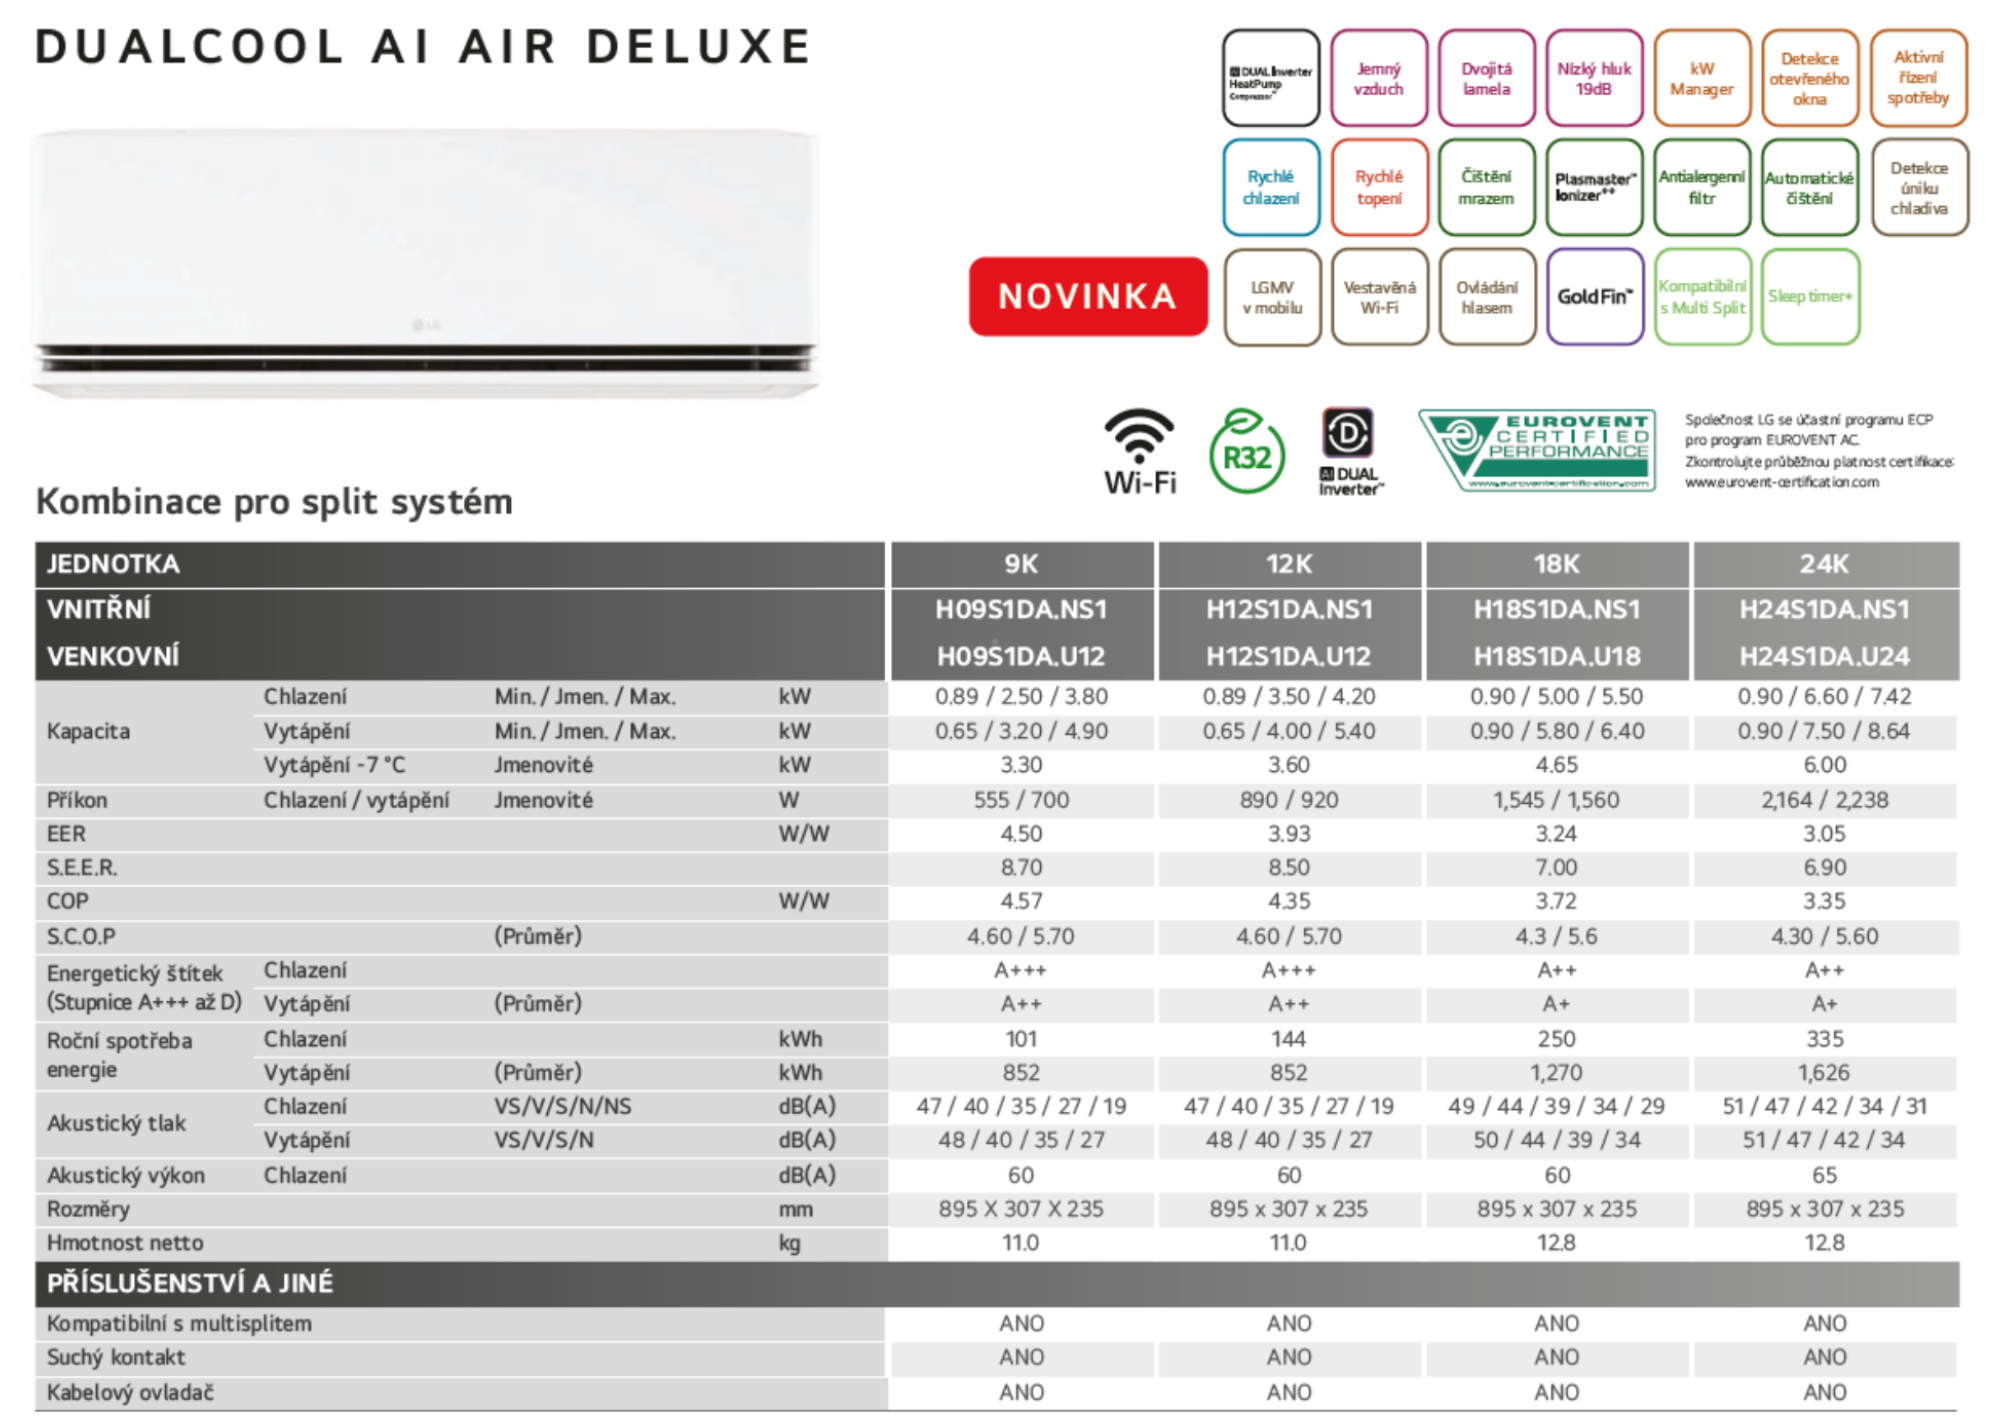Click sound pressure 51 / 47 / 42 / 34
Image resolution: width=1990 pixels, height=1416 pixels.
[1825, 1140]
